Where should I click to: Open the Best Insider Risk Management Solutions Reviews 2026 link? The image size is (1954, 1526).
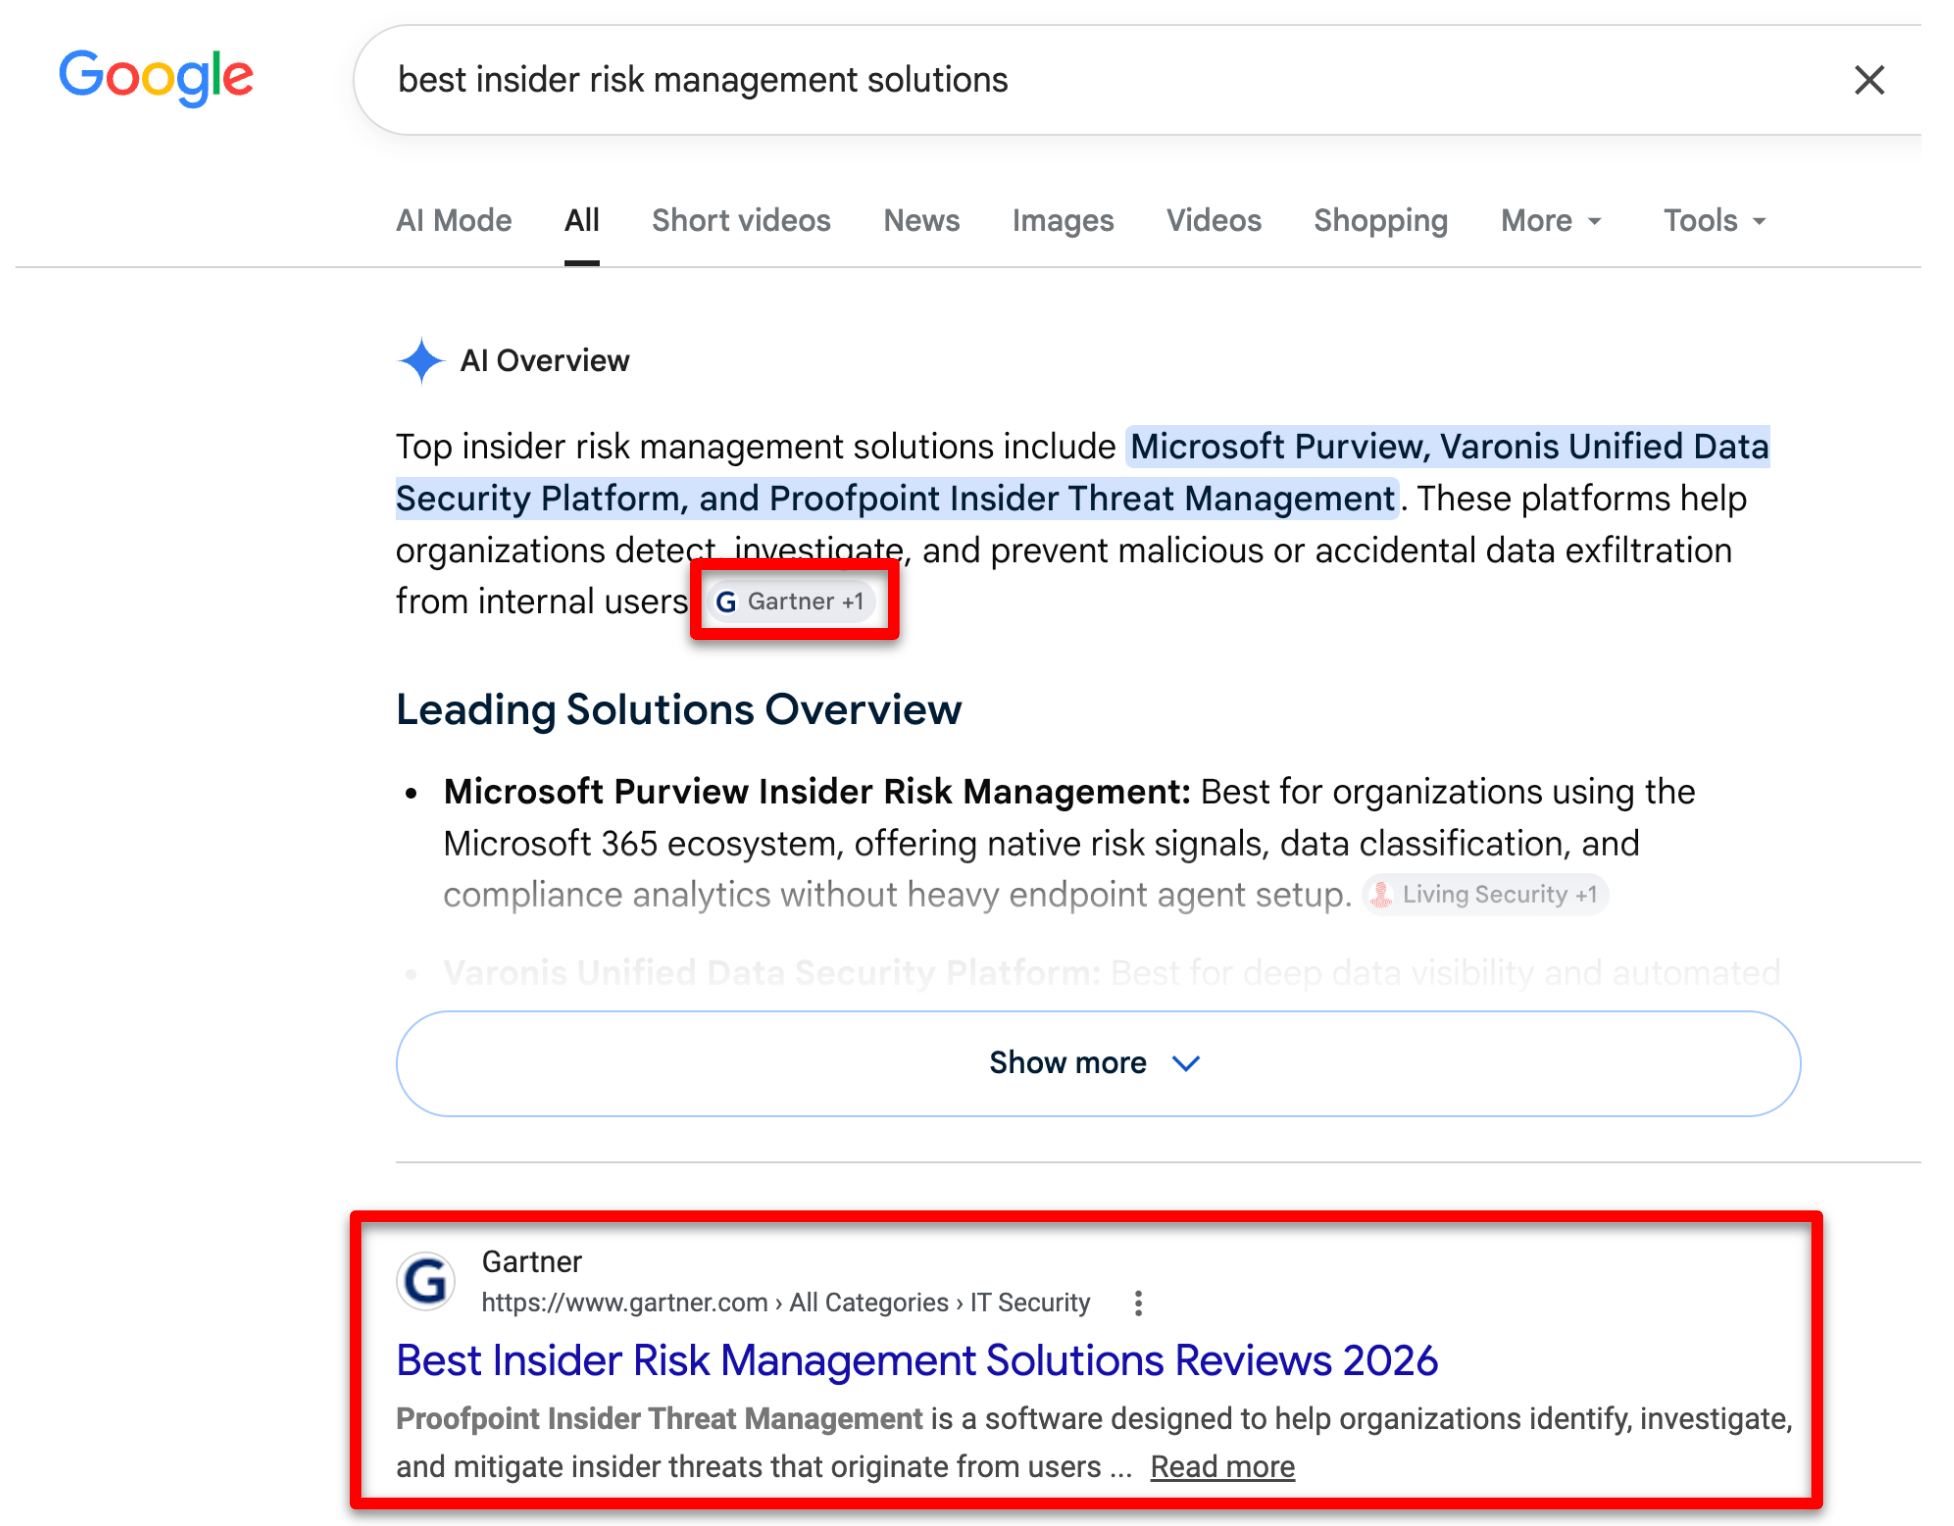917,1360
